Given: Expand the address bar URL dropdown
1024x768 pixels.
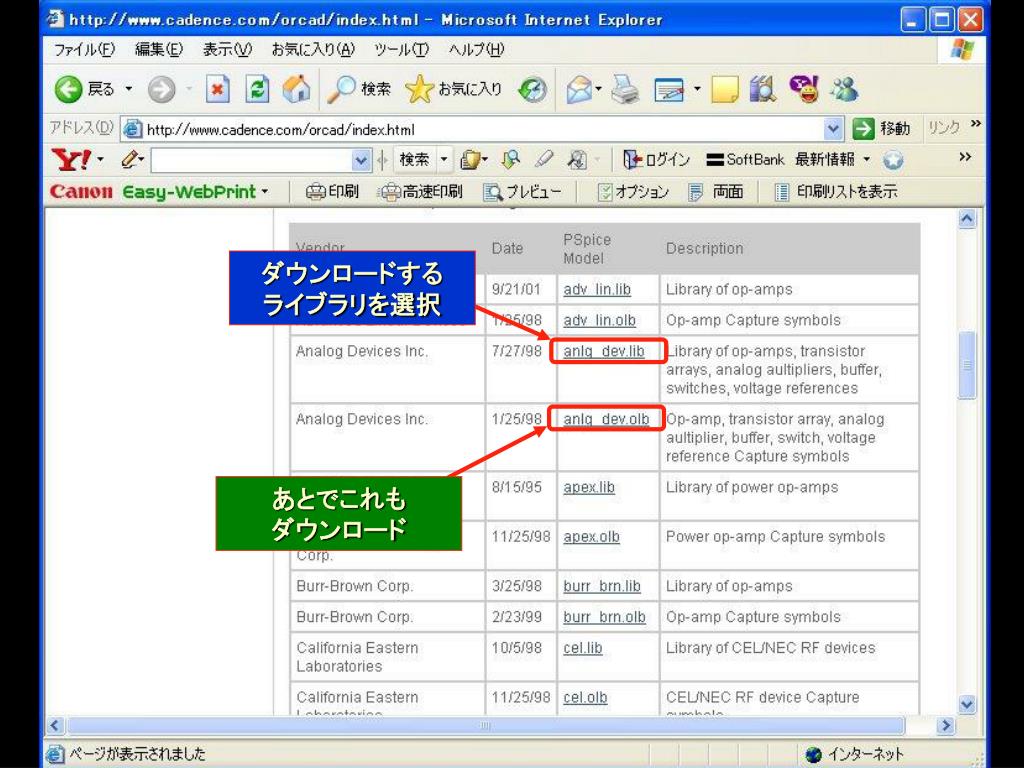Looking at the screenshot, I should 833,129.
